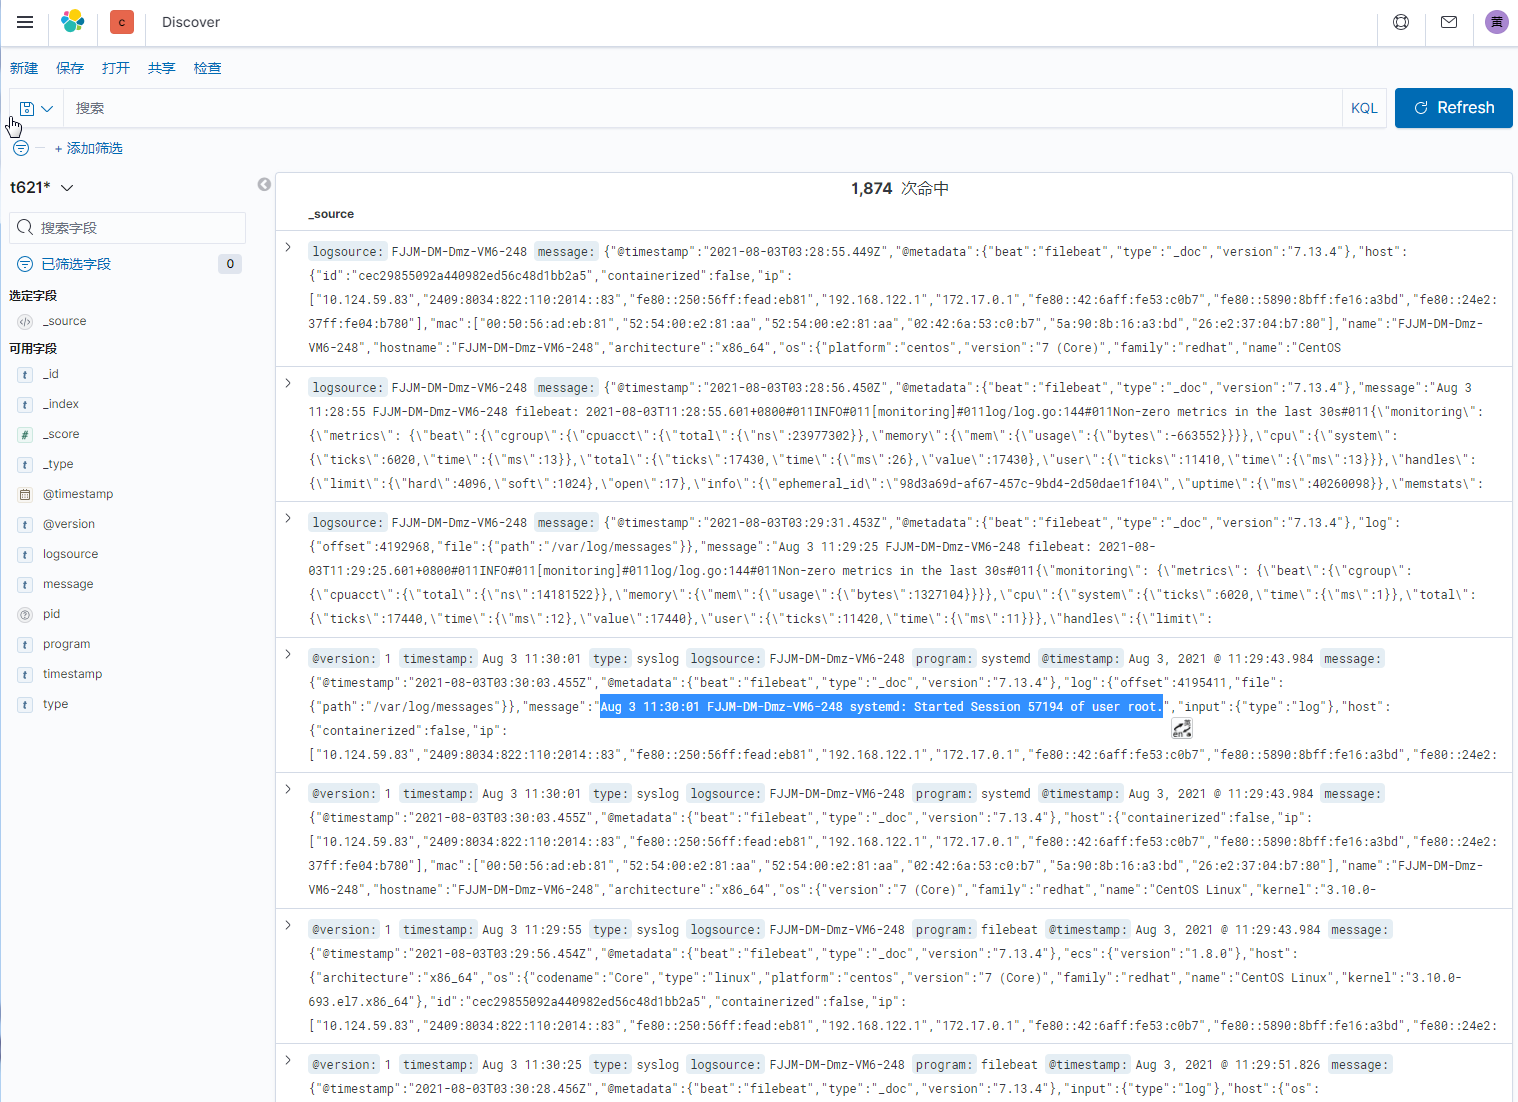Open the filter options circle icon
This screenshot has width=1518, height=1102.
pyautogui.click(x=21, y=148)
